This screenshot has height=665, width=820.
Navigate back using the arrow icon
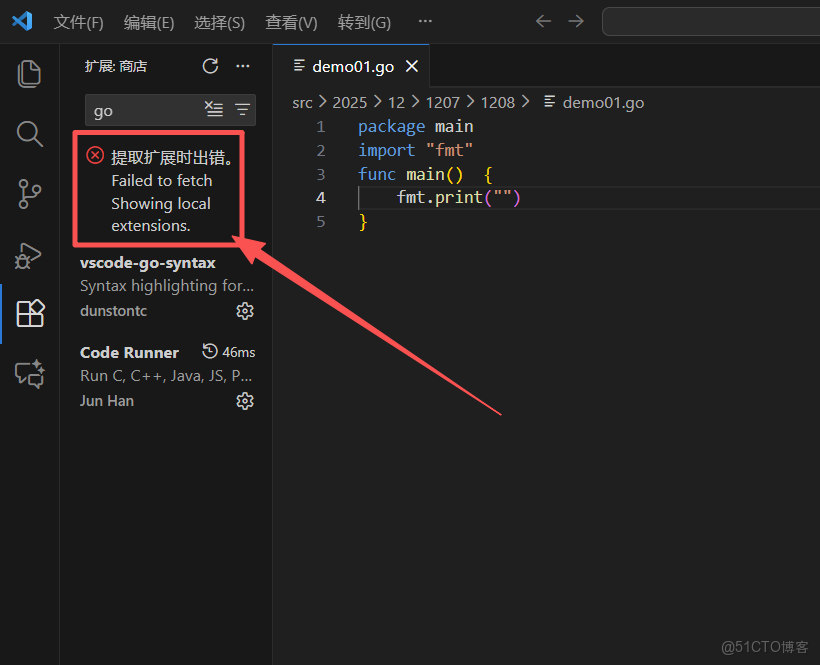click(543, 20)
